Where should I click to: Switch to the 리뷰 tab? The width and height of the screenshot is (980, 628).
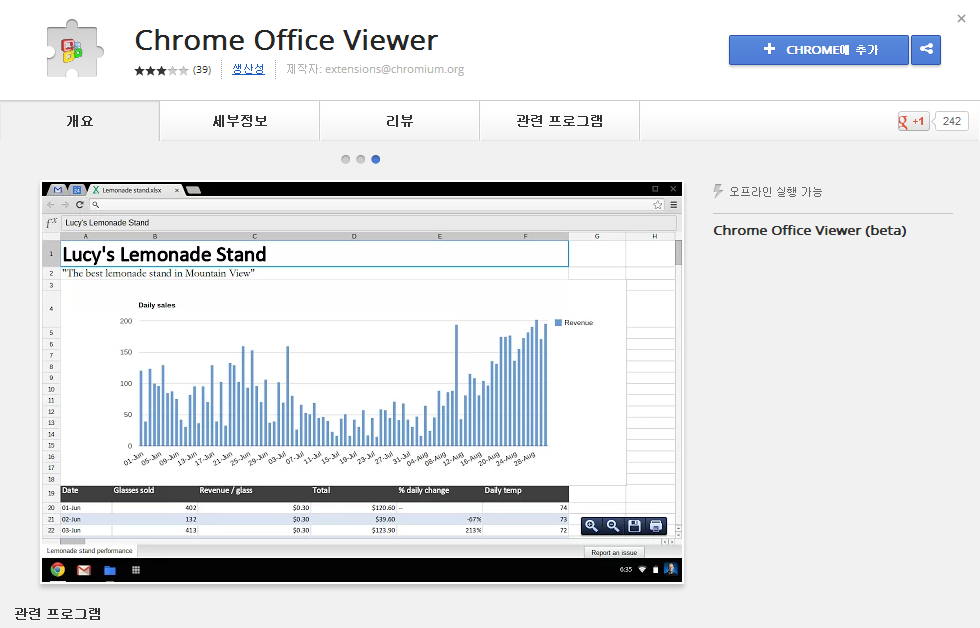(x=400, y=121)
